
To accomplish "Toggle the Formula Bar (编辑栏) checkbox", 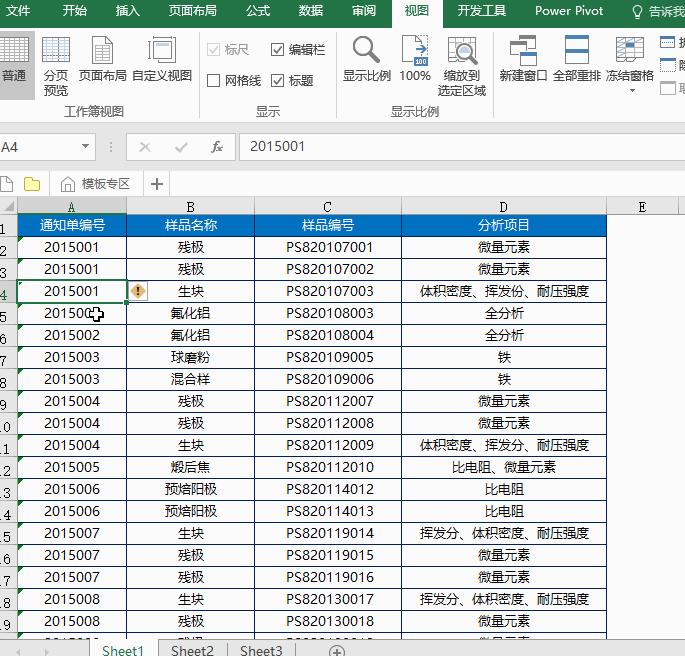I will 277,50.
